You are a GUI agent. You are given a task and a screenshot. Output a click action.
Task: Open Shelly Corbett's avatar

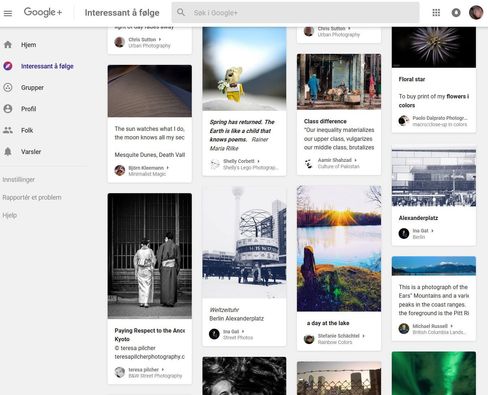coord(214,164)
